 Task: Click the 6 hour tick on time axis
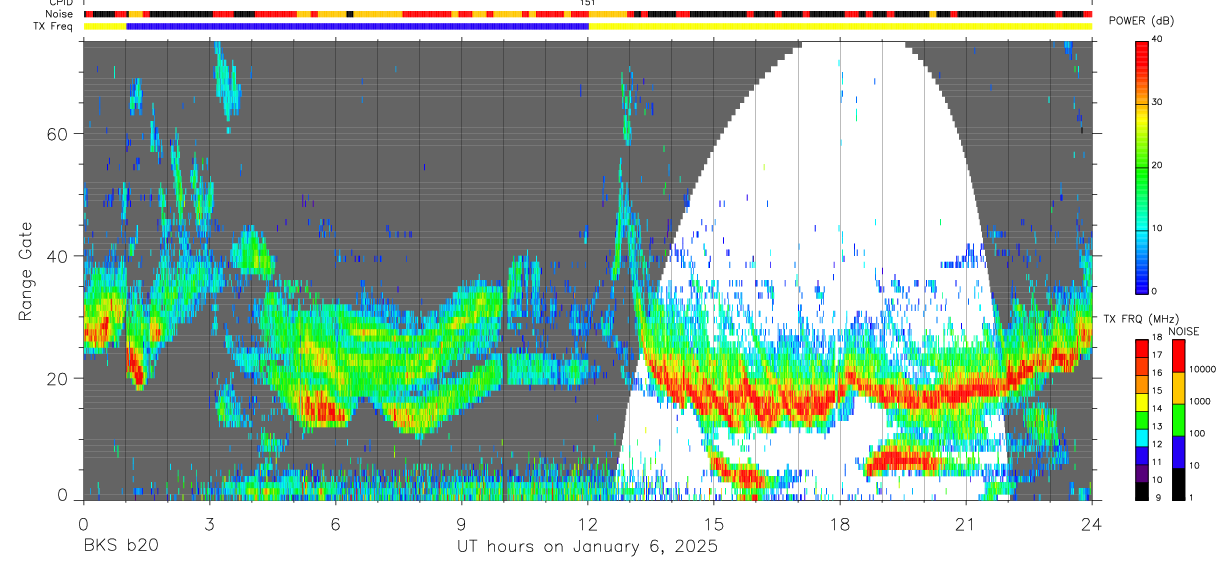335,523
